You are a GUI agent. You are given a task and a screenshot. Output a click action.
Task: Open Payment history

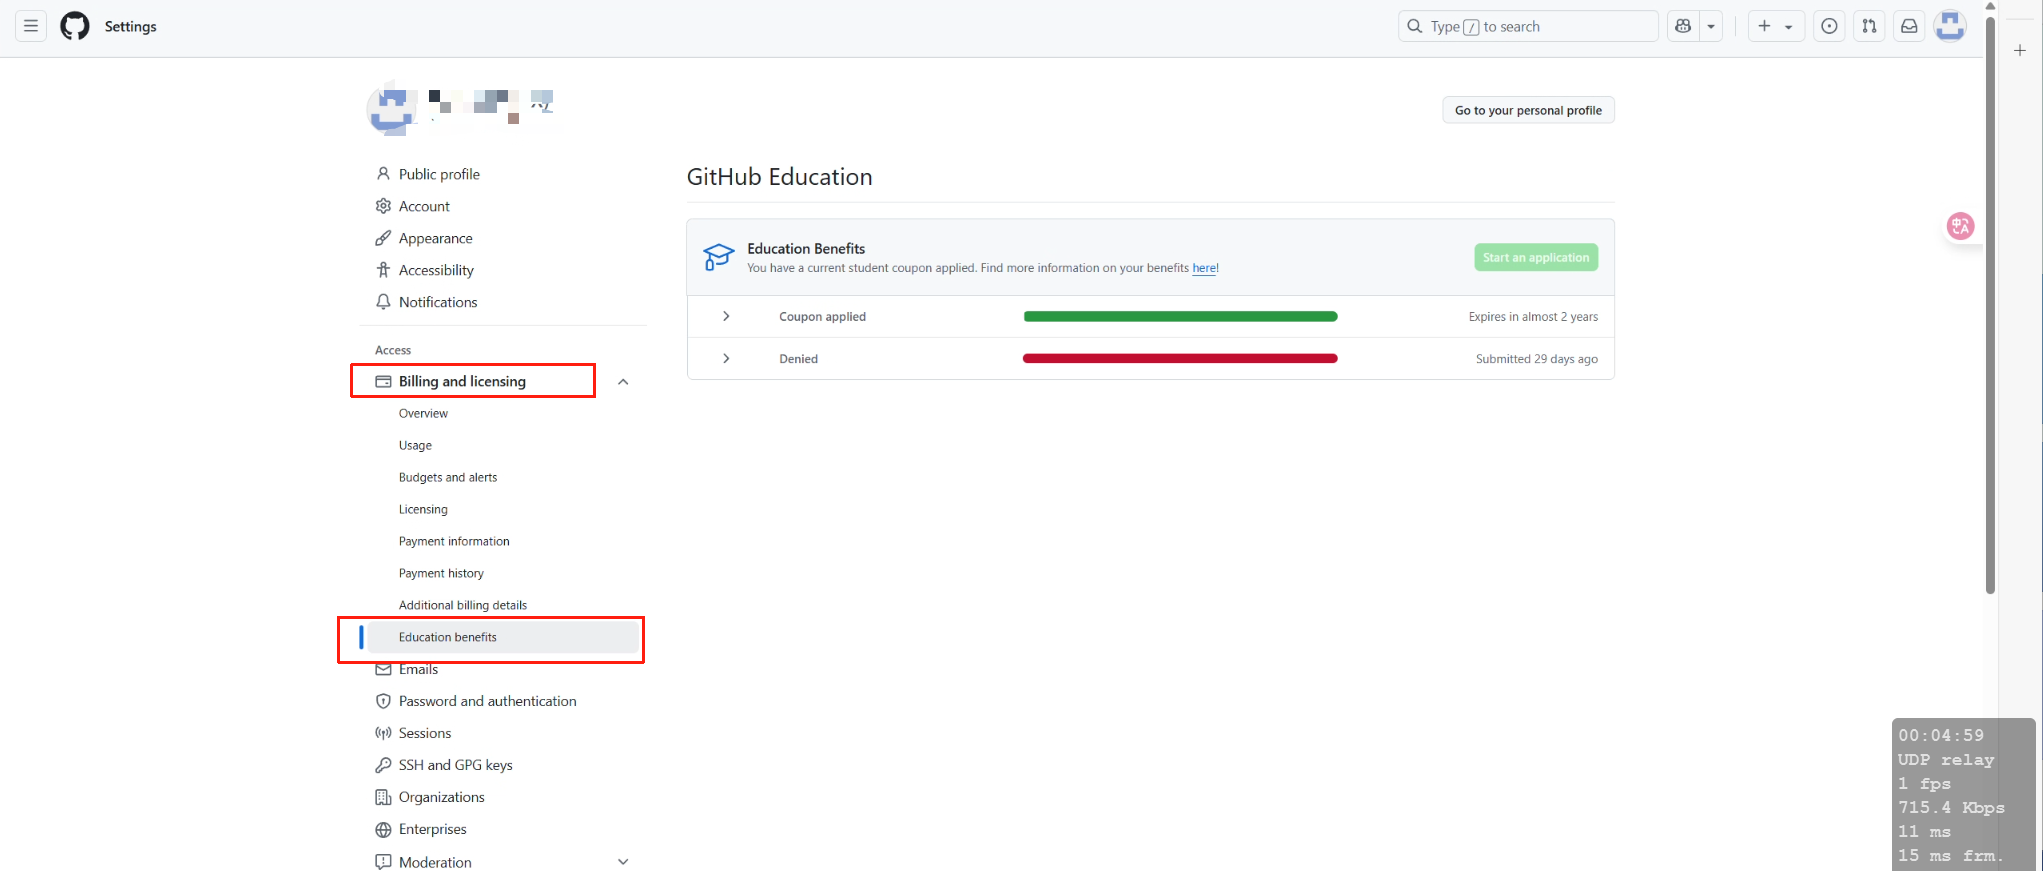[x=441, y=573]
